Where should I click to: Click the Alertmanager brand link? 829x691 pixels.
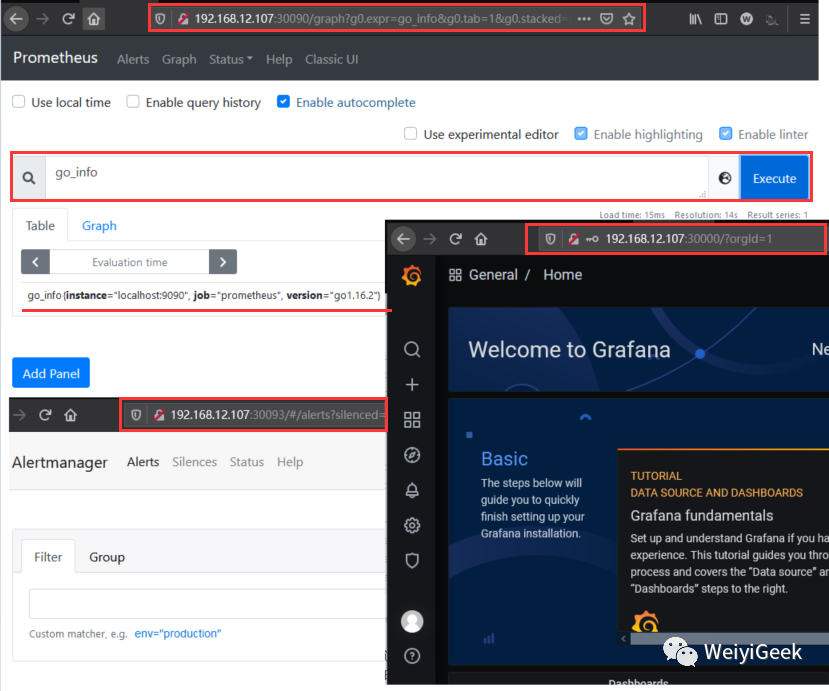pos(59,463)
